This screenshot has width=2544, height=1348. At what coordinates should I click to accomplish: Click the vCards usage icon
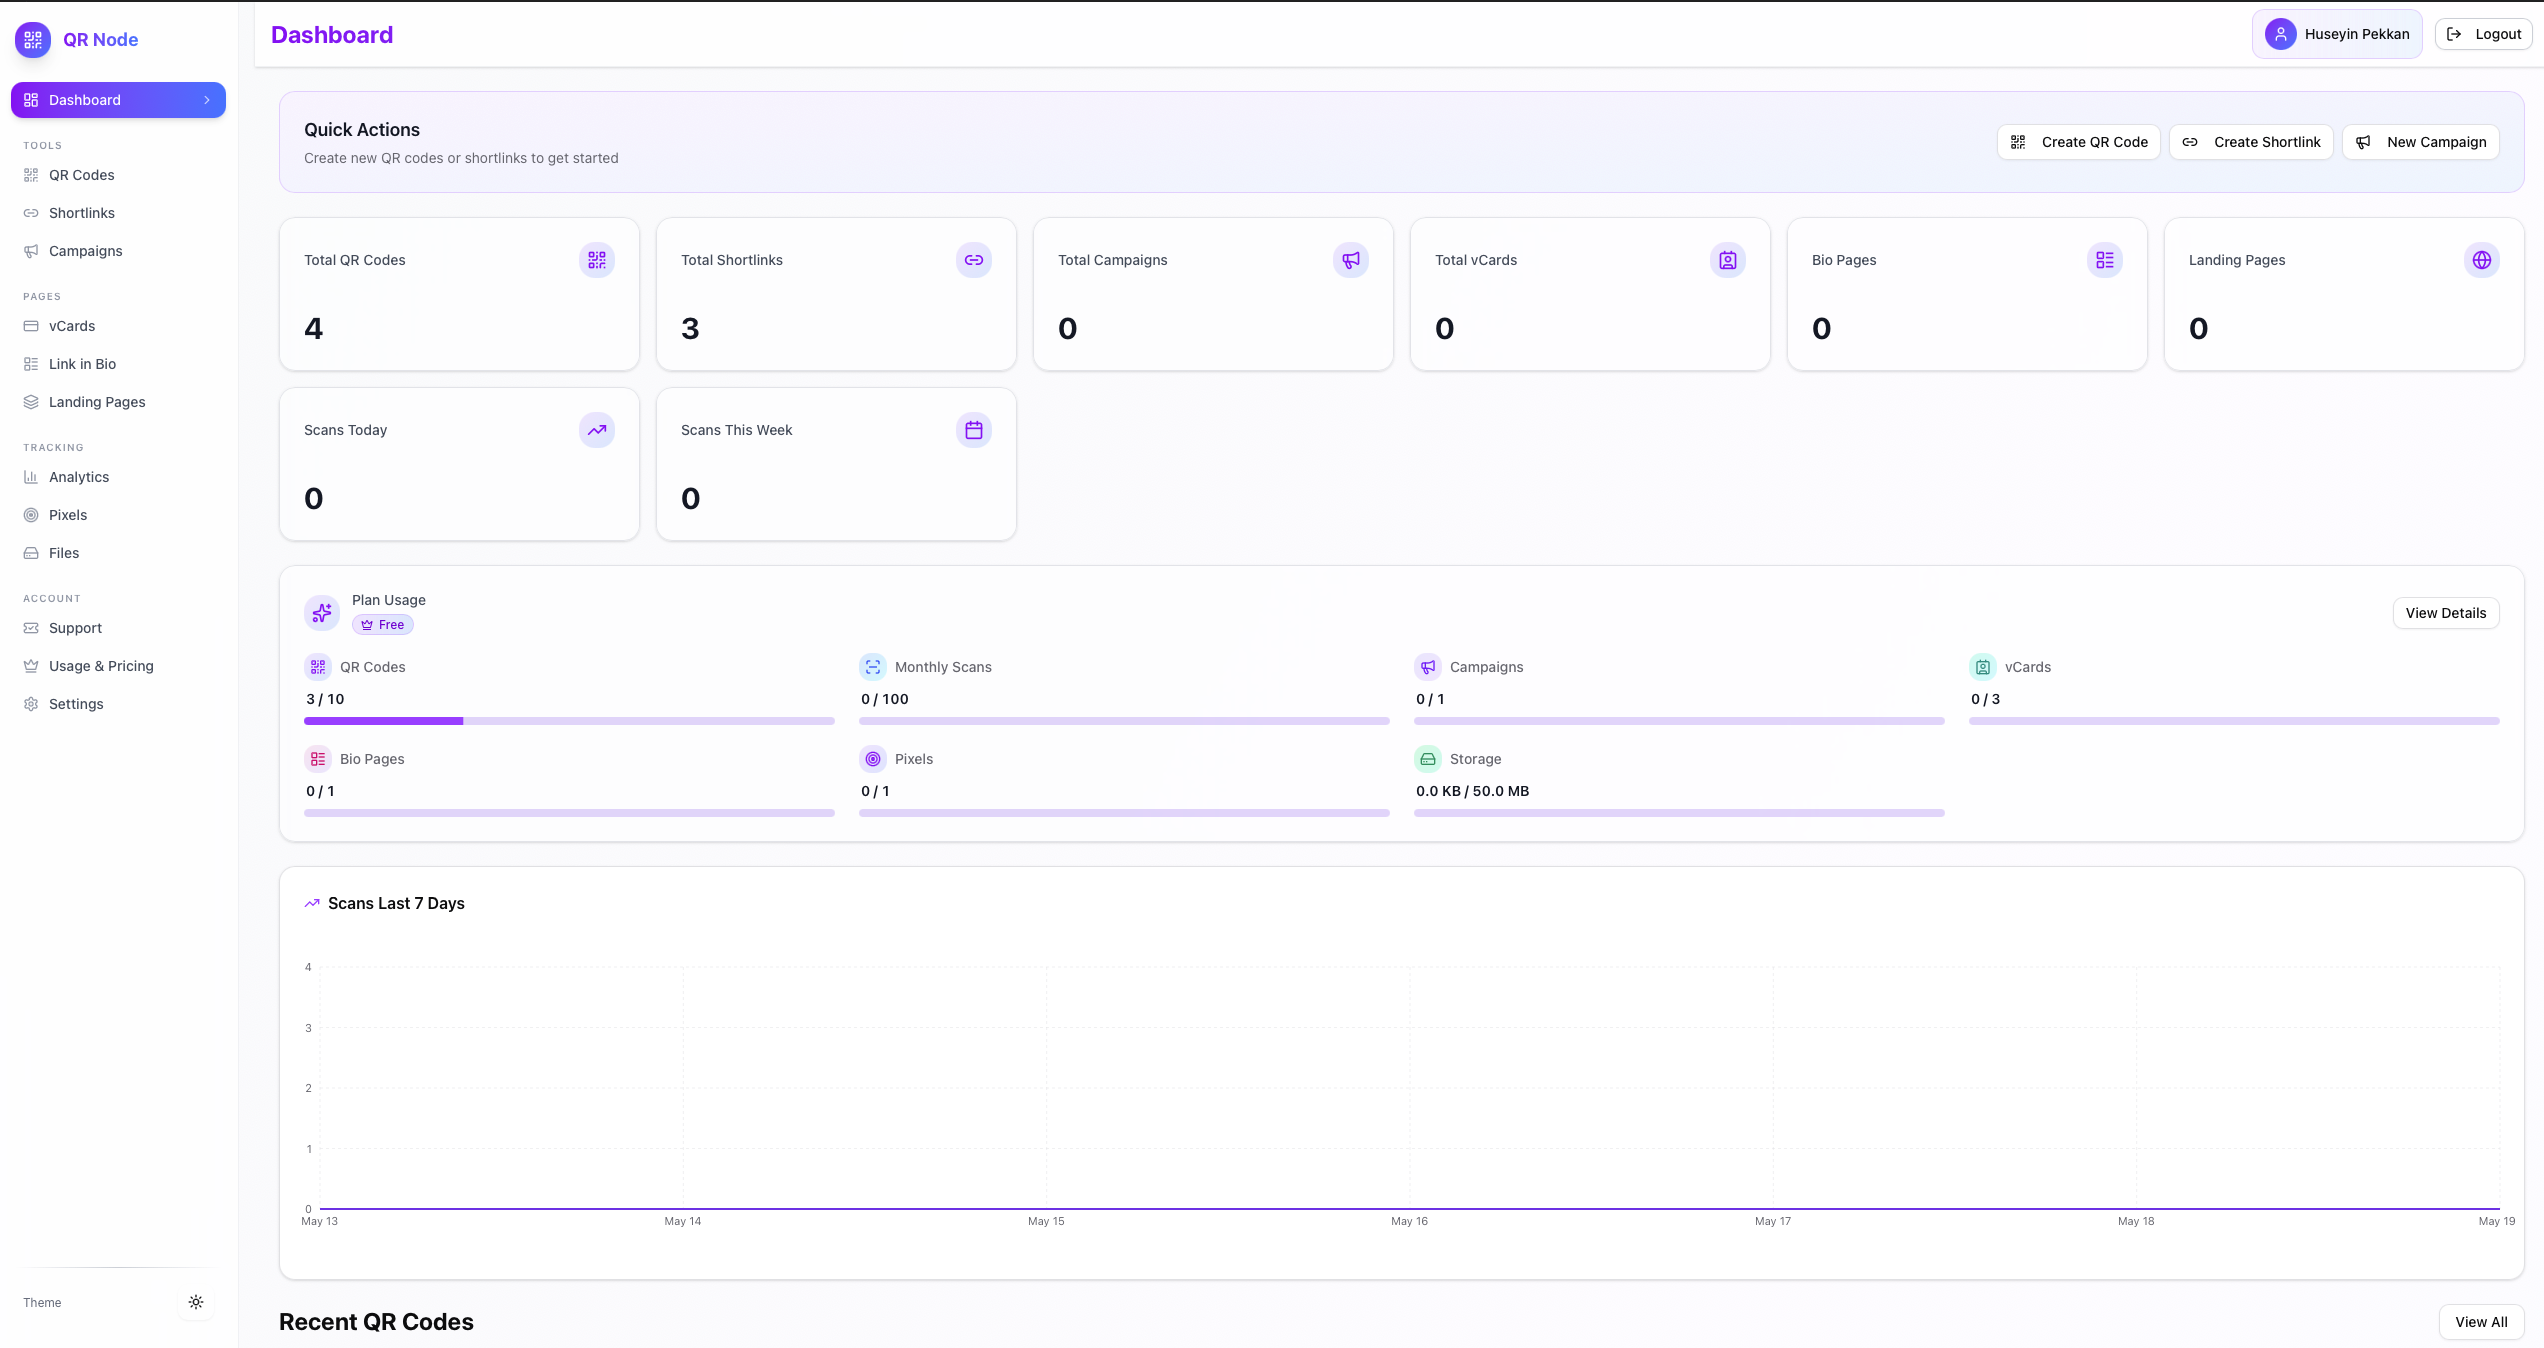[x=1983, y=667]
